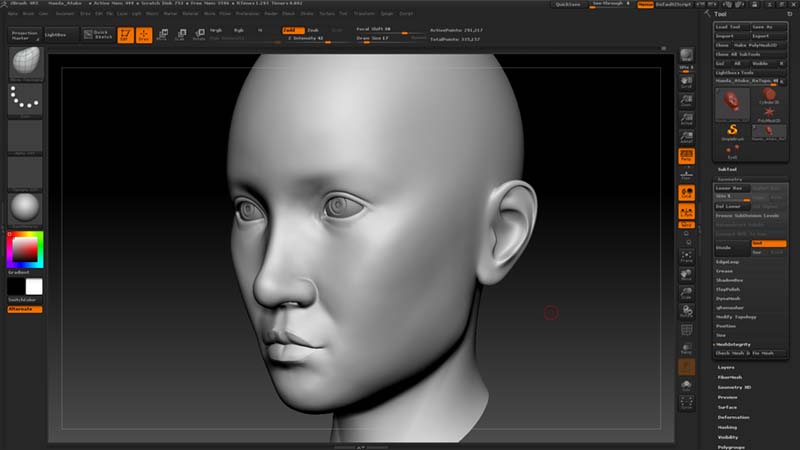
Task: Click the Divide button
Action: [732, 247]
